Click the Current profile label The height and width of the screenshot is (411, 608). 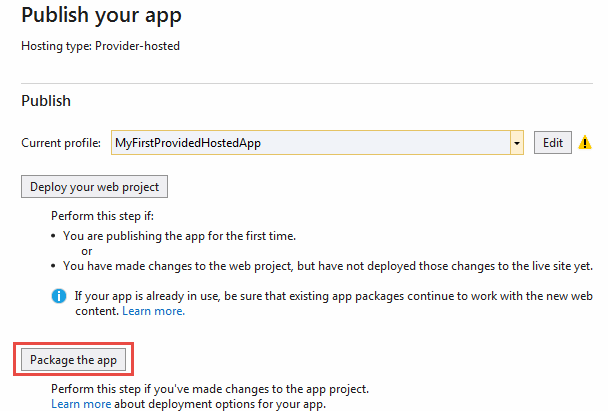click(x=61, y=143)
